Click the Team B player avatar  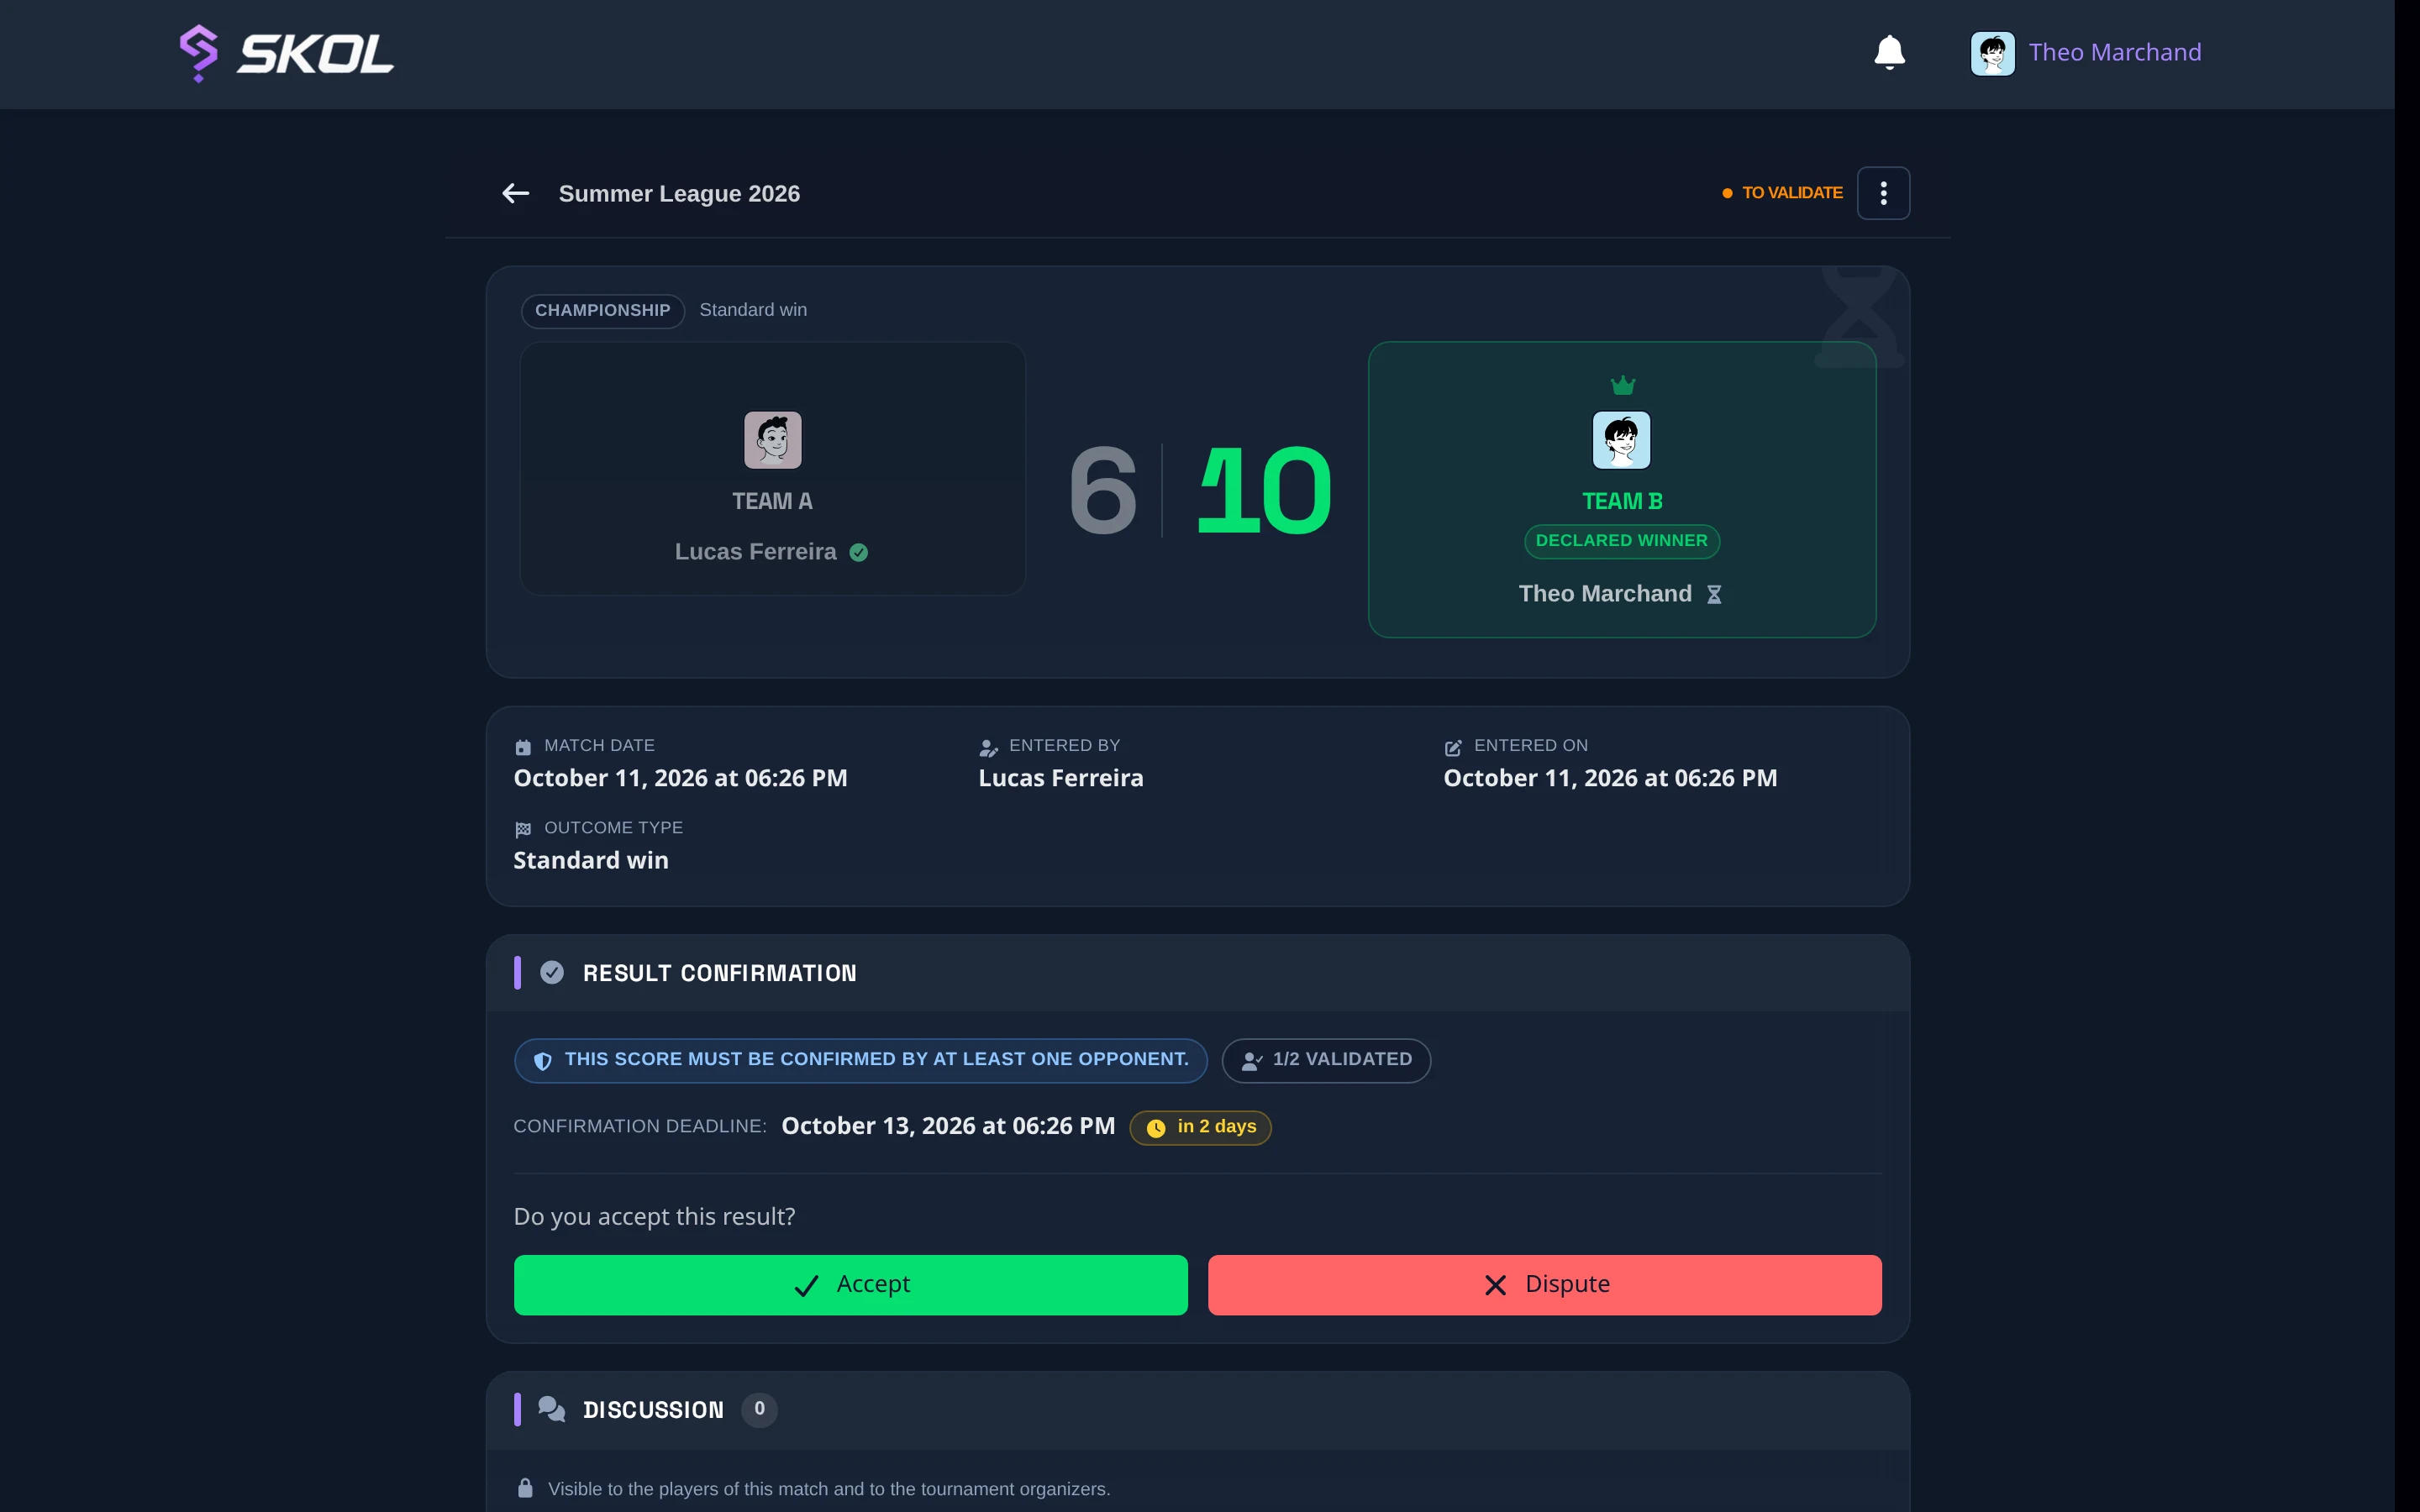click(x=1621, y=440)
